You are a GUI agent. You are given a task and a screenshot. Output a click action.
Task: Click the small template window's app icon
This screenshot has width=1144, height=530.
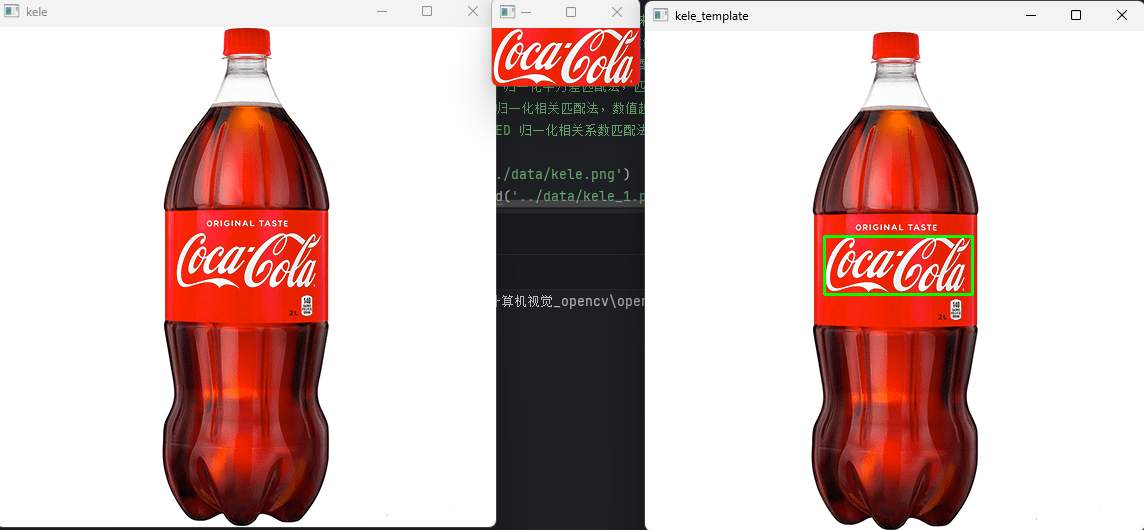[509, 12]
